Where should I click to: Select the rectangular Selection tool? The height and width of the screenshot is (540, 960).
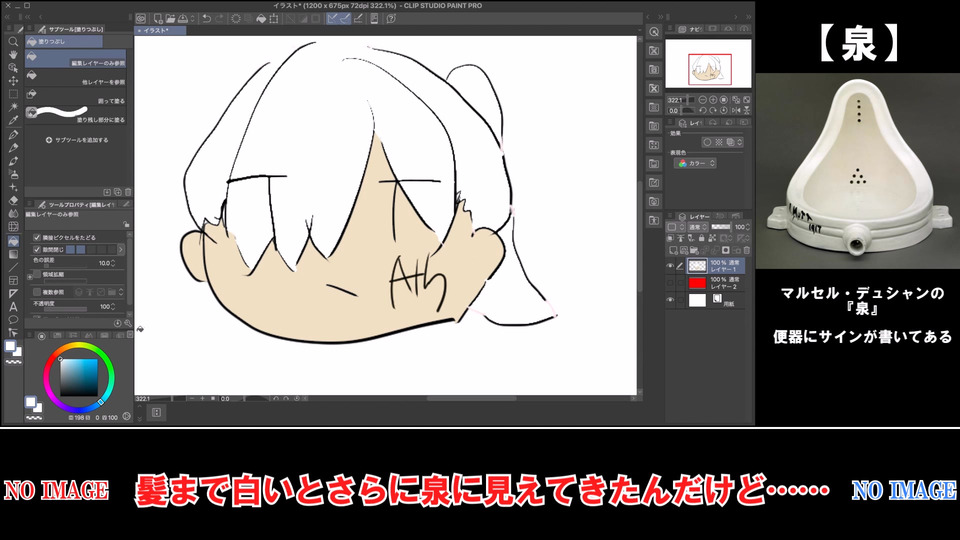tap(13, 94)
